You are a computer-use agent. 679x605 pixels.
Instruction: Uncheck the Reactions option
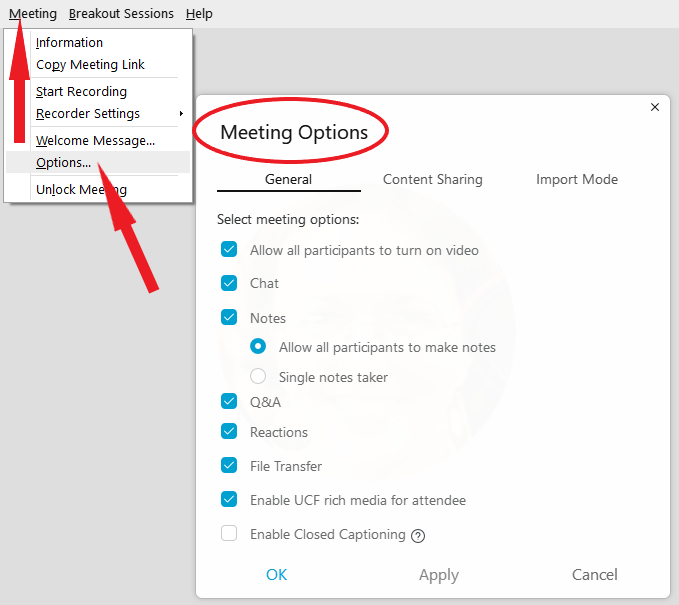coord(229,431)
